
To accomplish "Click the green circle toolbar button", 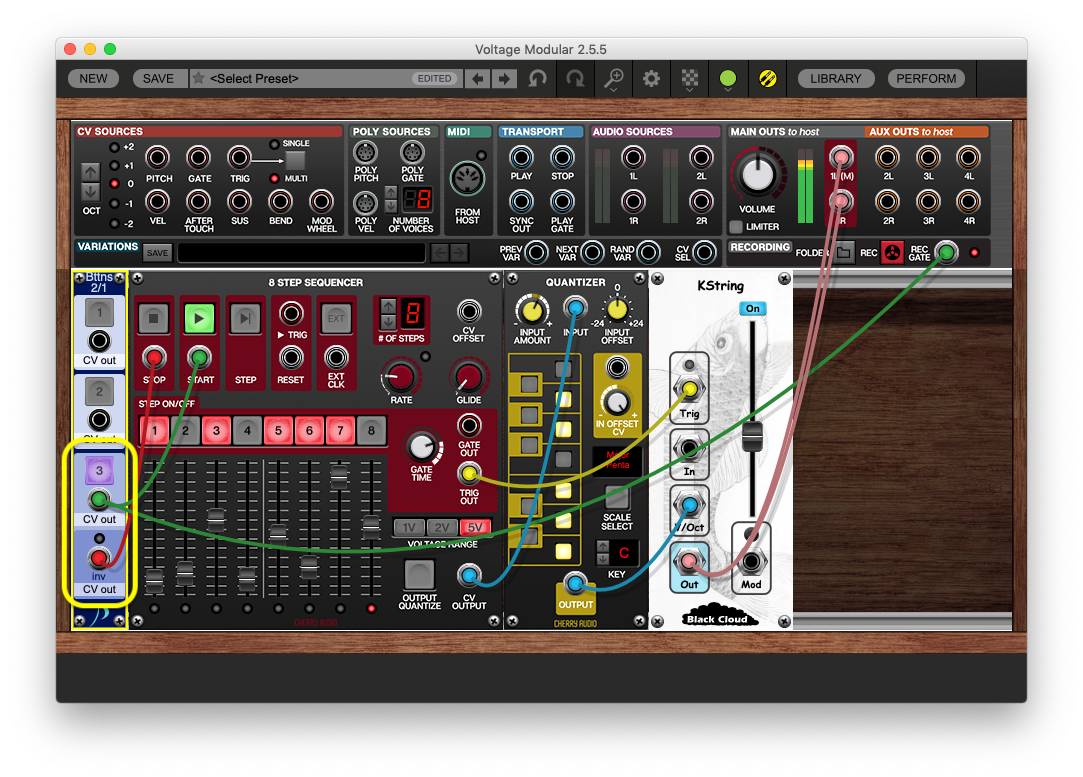I will (x=727, y=79).
